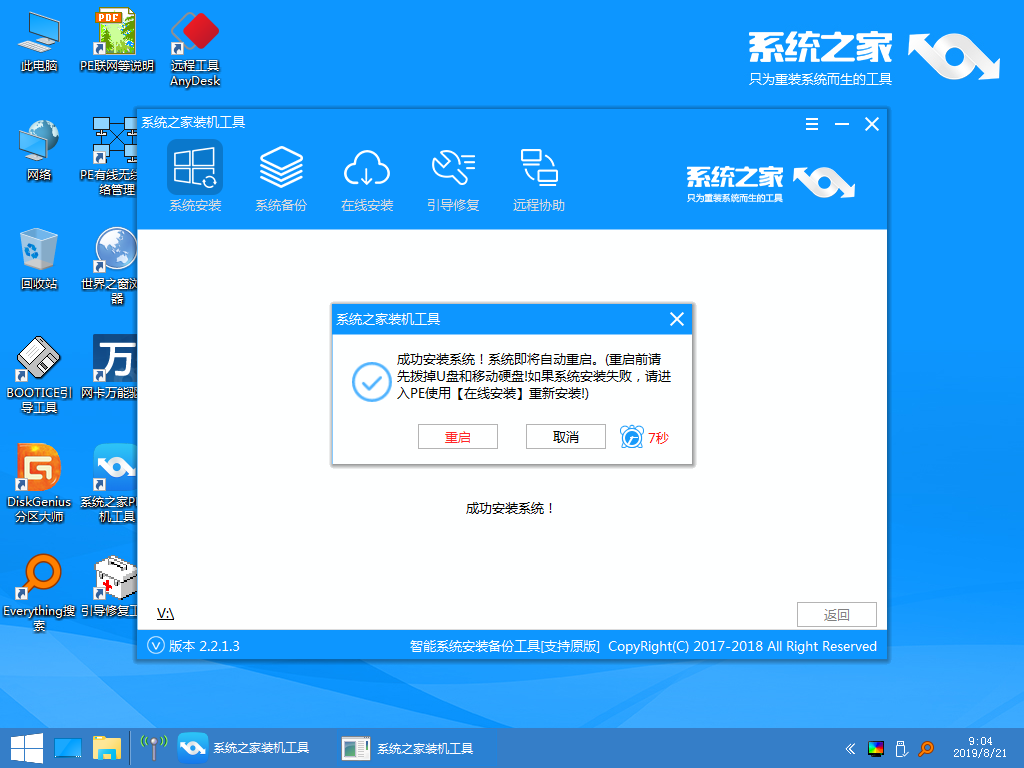Open 回收站 recycle bin icon

pos(39,259)
